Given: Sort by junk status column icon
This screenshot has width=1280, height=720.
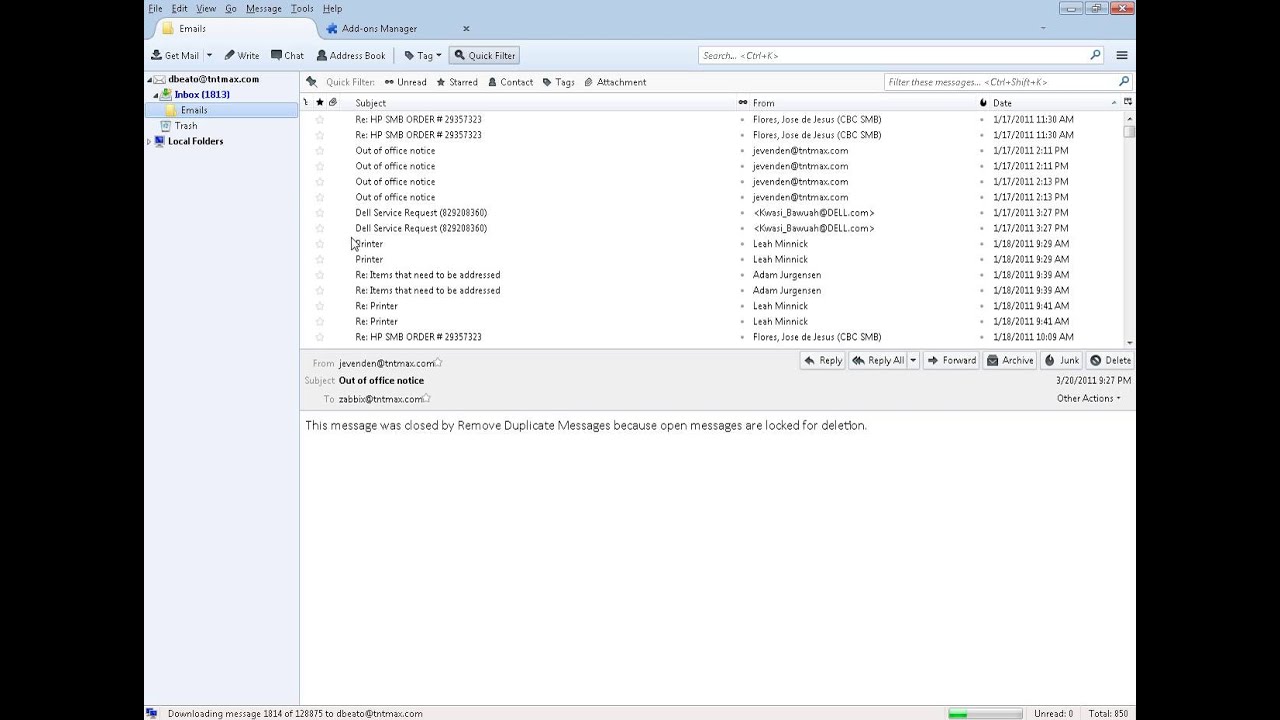Looking at the screenshot, I should [x=983, y=103].
